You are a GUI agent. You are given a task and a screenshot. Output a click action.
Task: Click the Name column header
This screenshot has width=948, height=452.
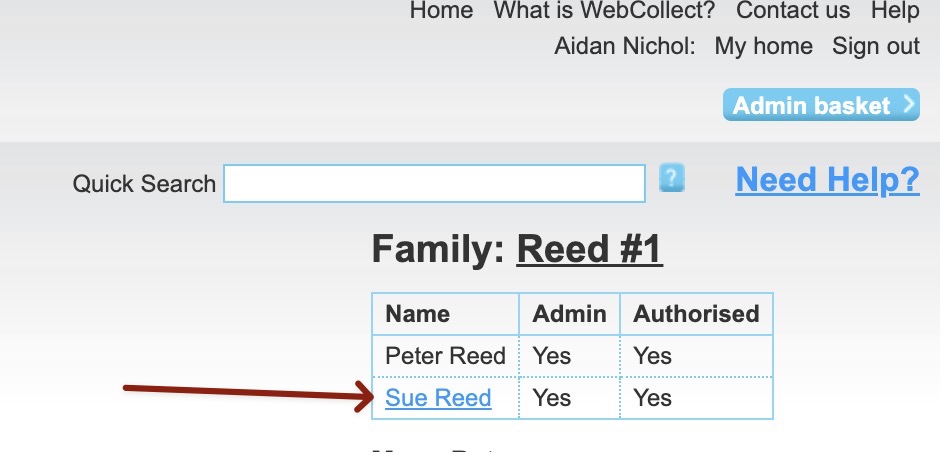pyautogui.click(x=418, y=314)
